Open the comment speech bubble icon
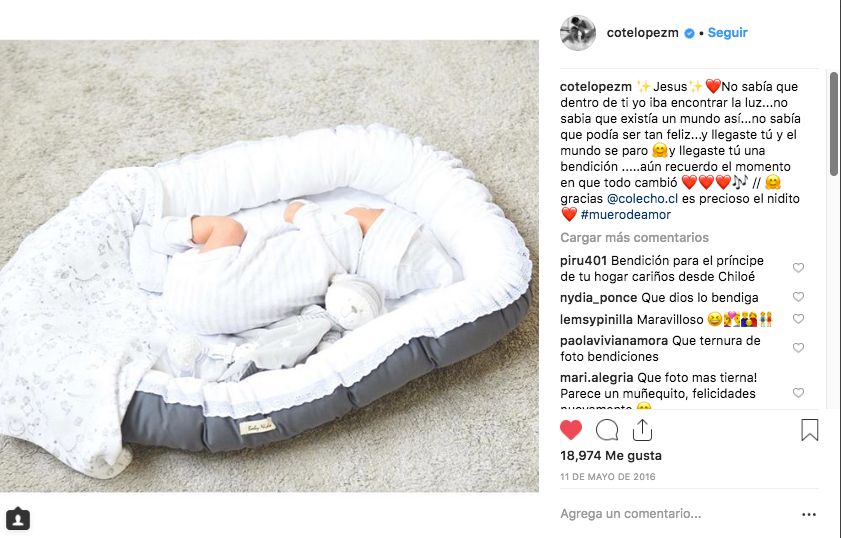Image resolution: width=841 pixels, height=538 pixels. coord(607,430)
